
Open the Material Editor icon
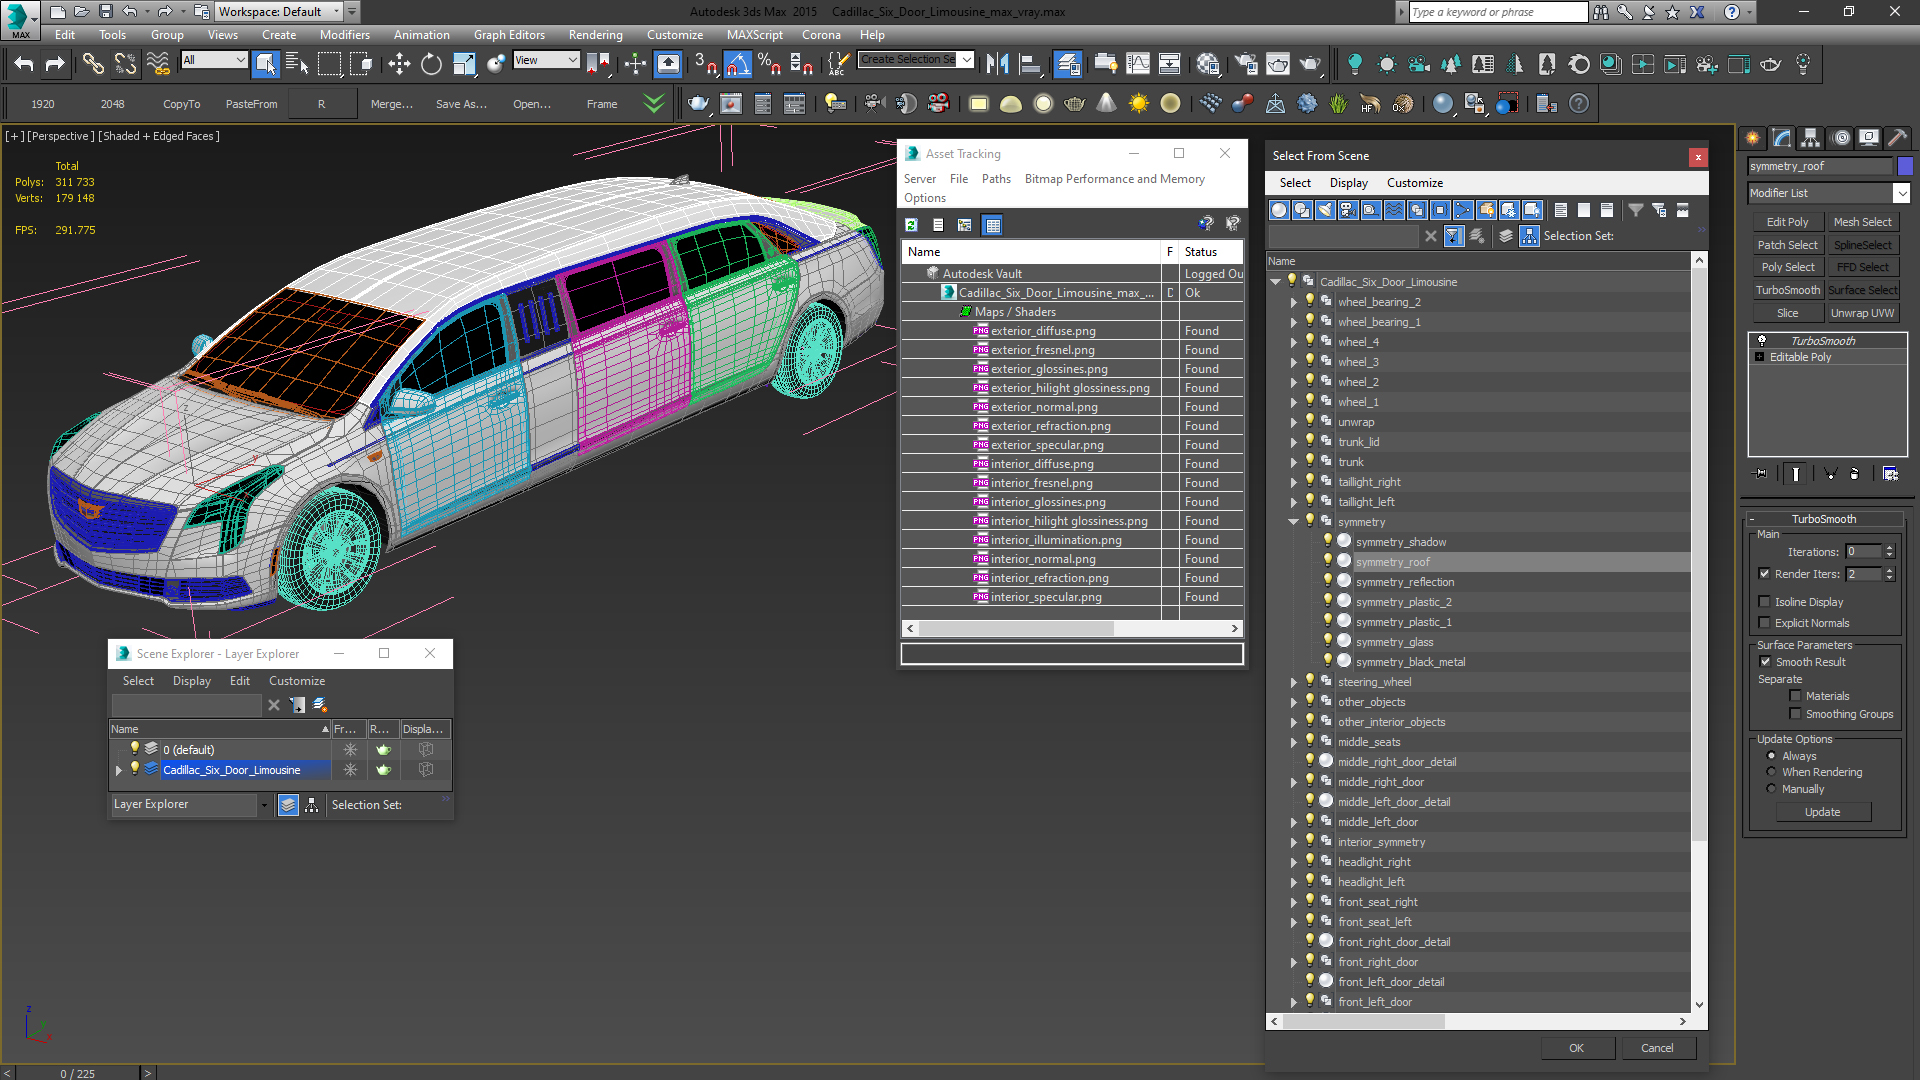point(1208,64)
